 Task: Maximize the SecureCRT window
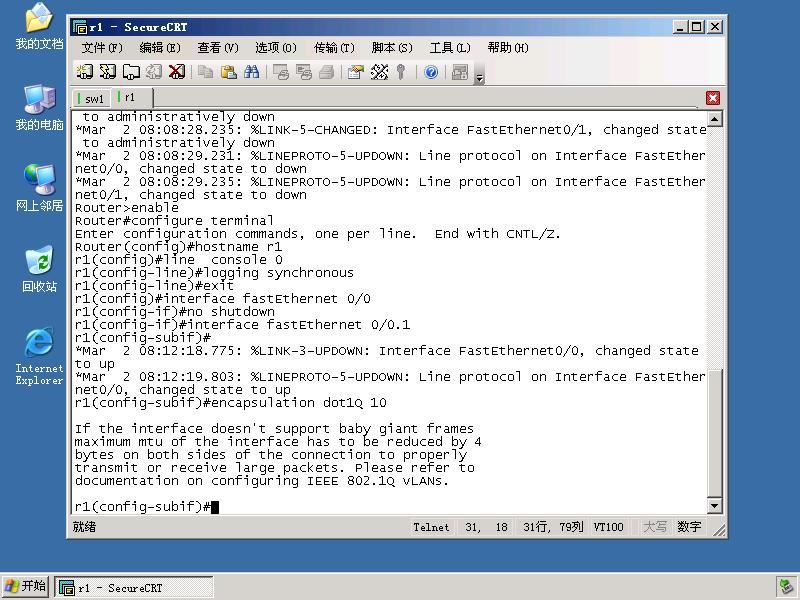tap(696, 27)
